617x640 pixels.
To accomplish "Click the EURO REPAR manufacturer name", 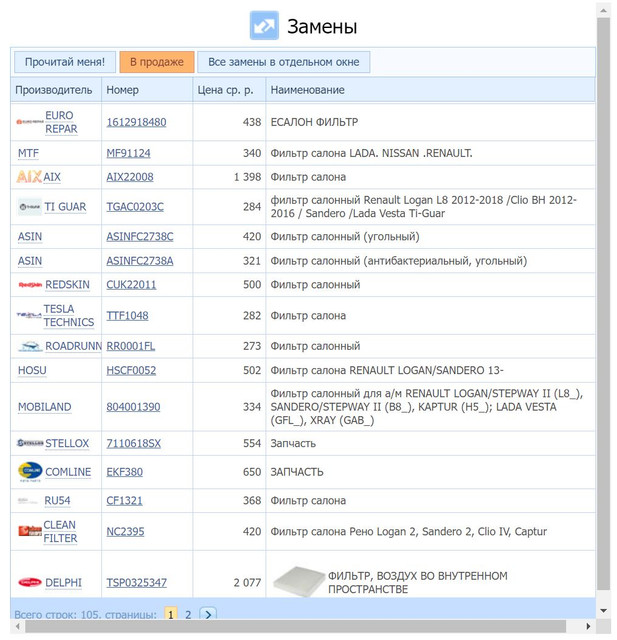I will [61, 122].
